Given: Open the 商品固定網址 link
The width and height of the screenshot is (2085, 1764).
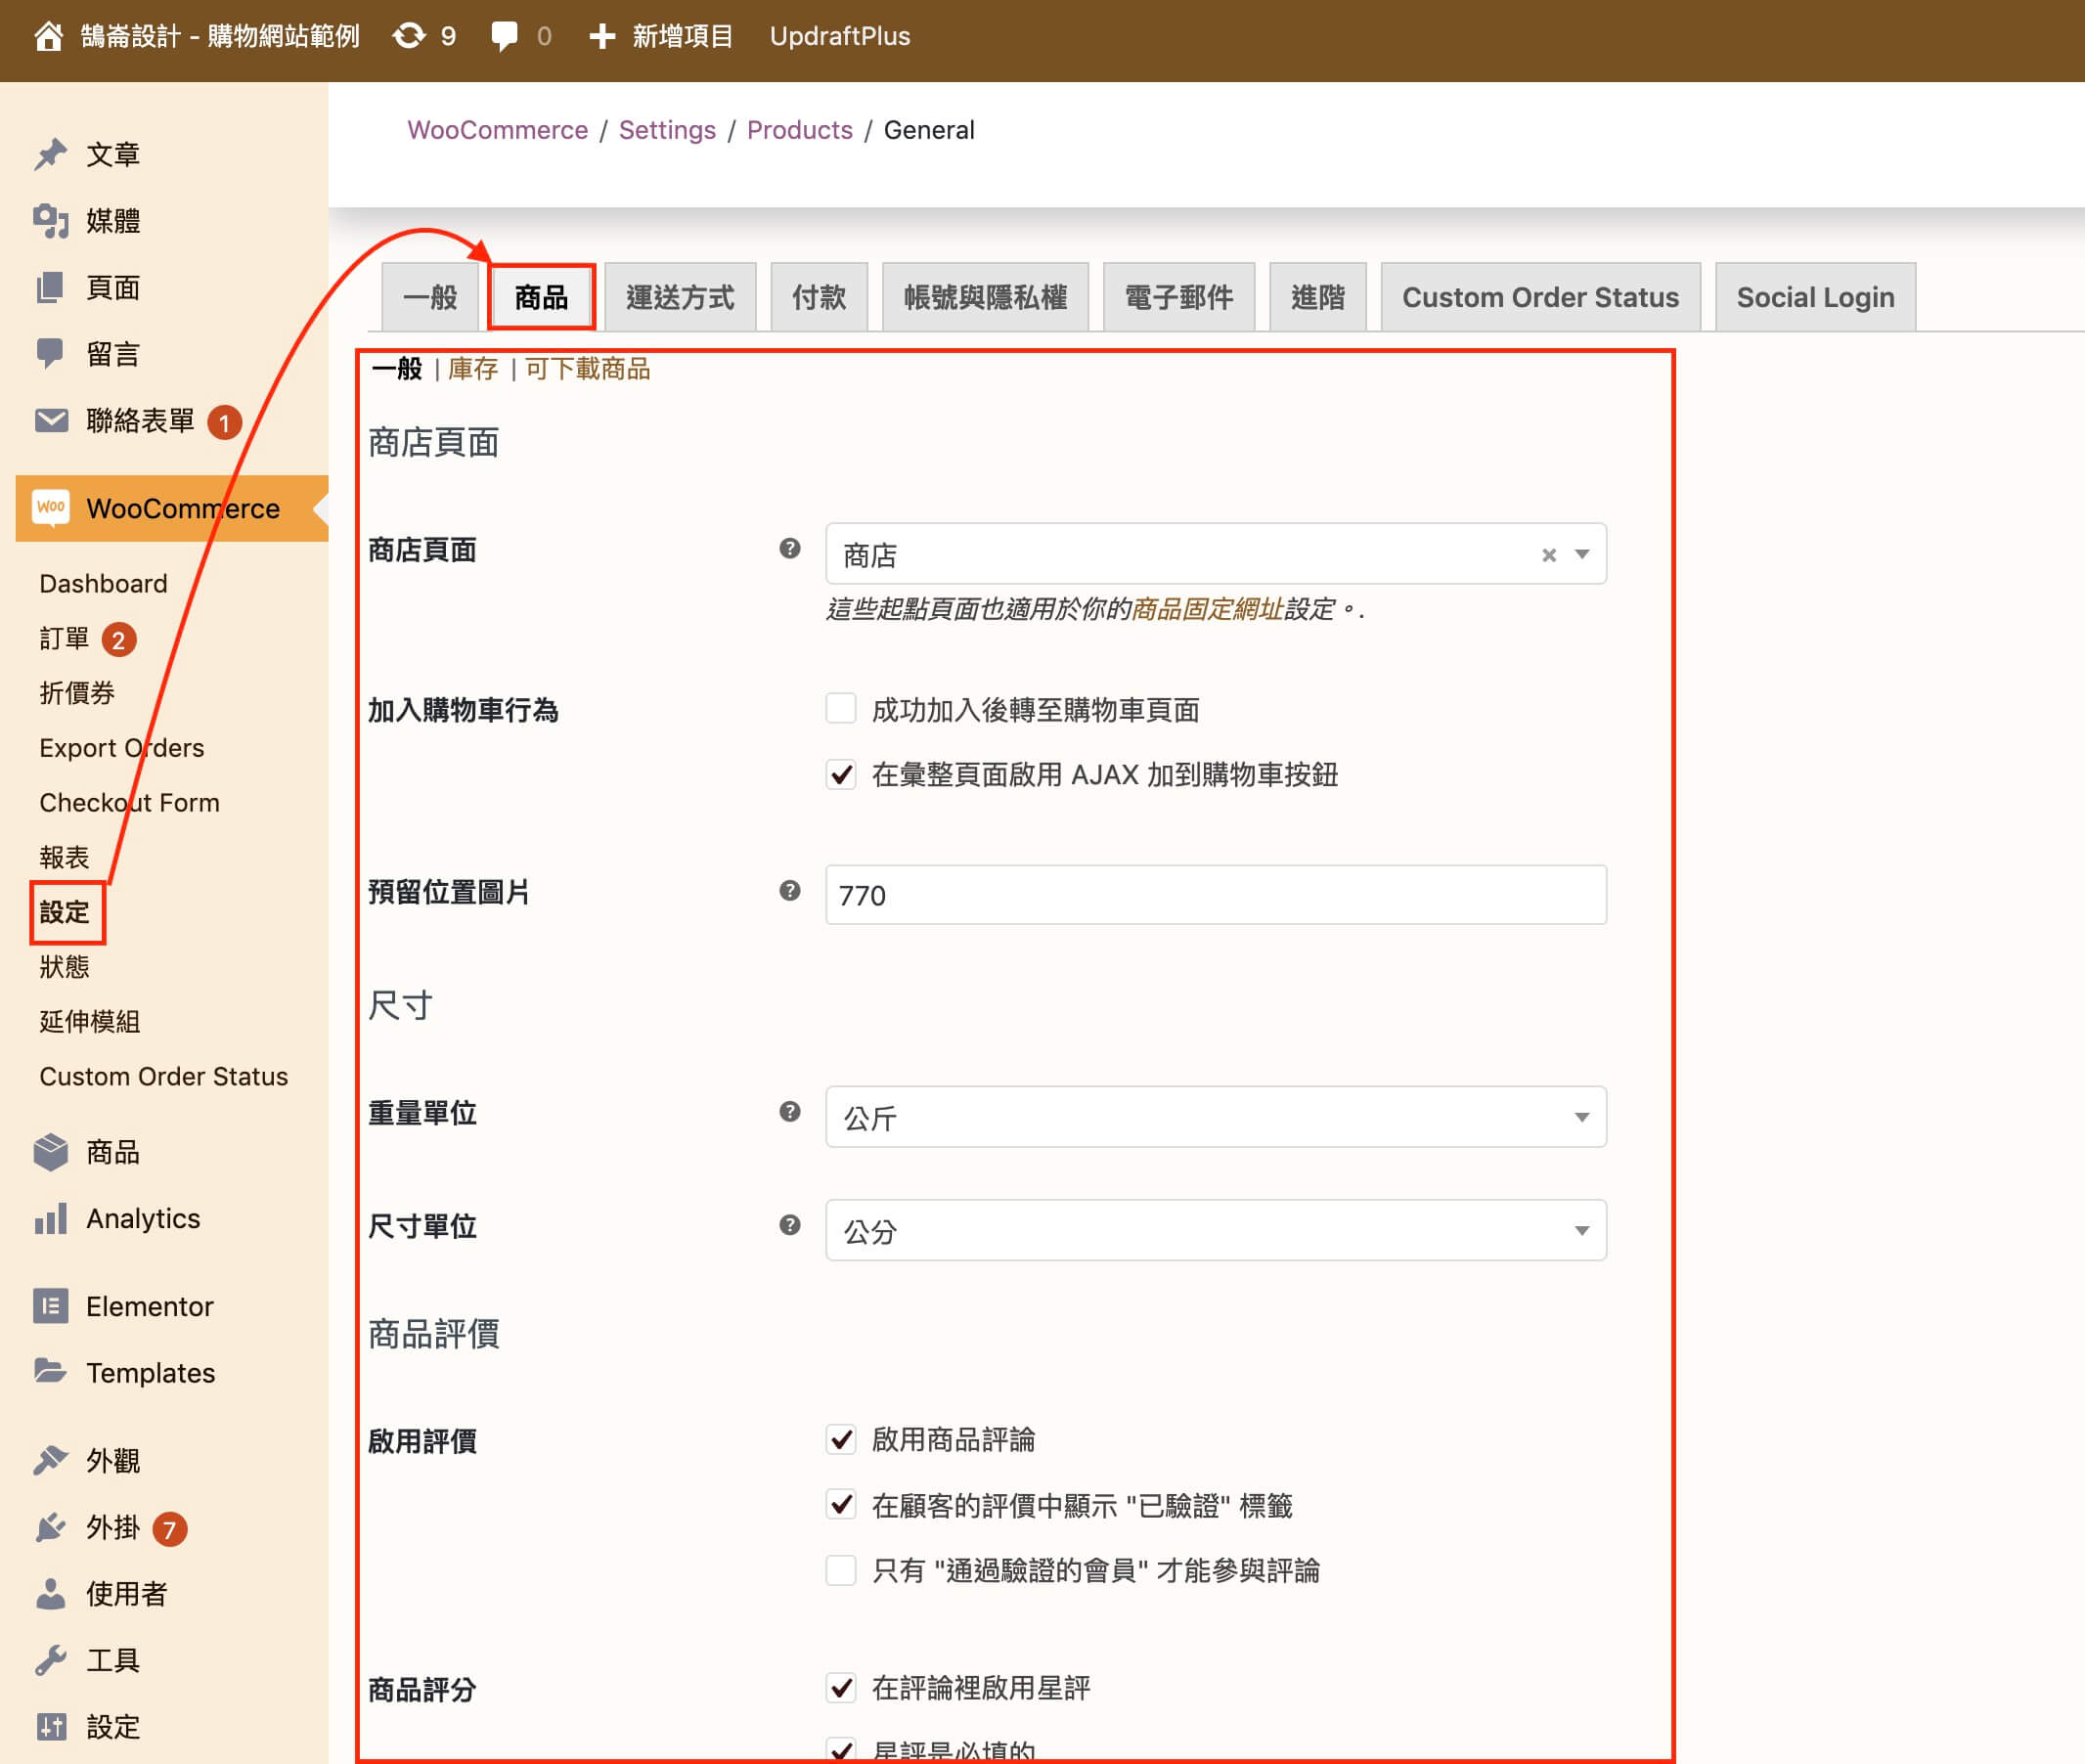Looking at the screenshot, I should click(x=1207, y=609).
